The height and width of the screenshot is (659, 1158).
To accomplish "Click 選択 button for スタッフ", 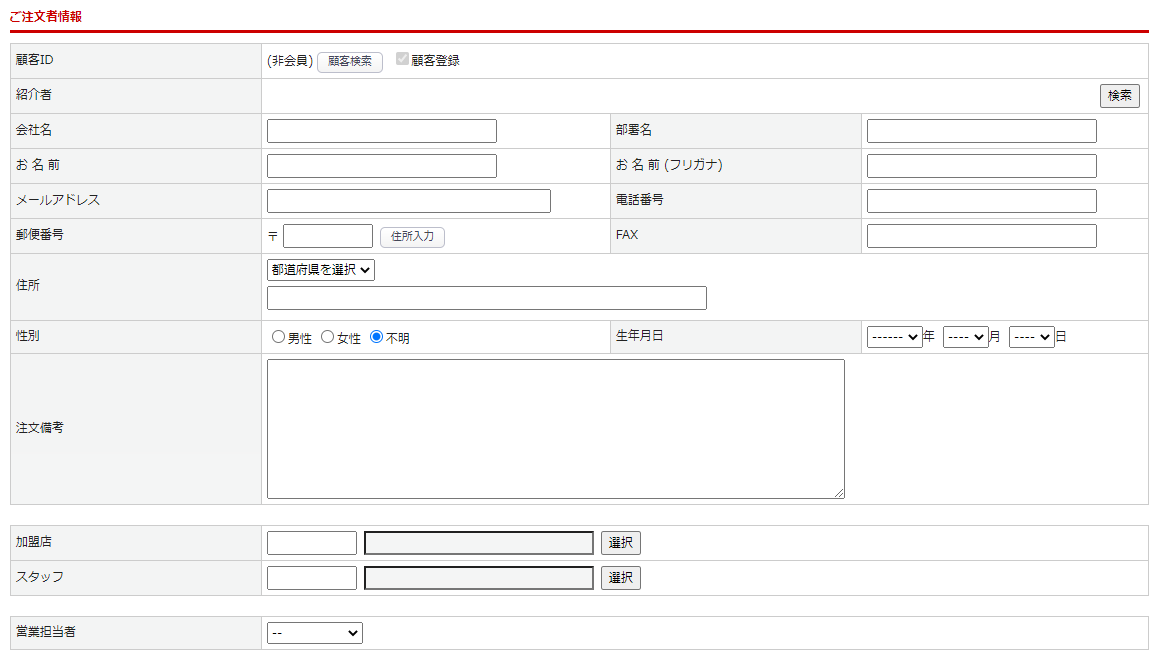I will tap(620, 578).
